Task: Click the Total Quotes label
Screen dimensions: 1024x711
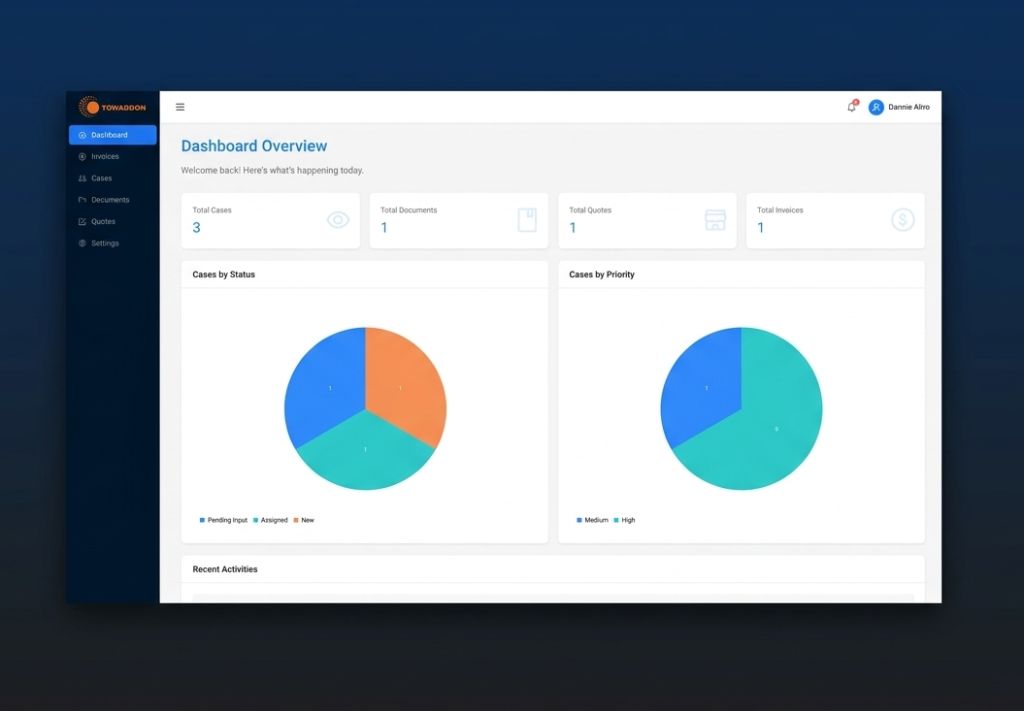Action: coord(590,210)
